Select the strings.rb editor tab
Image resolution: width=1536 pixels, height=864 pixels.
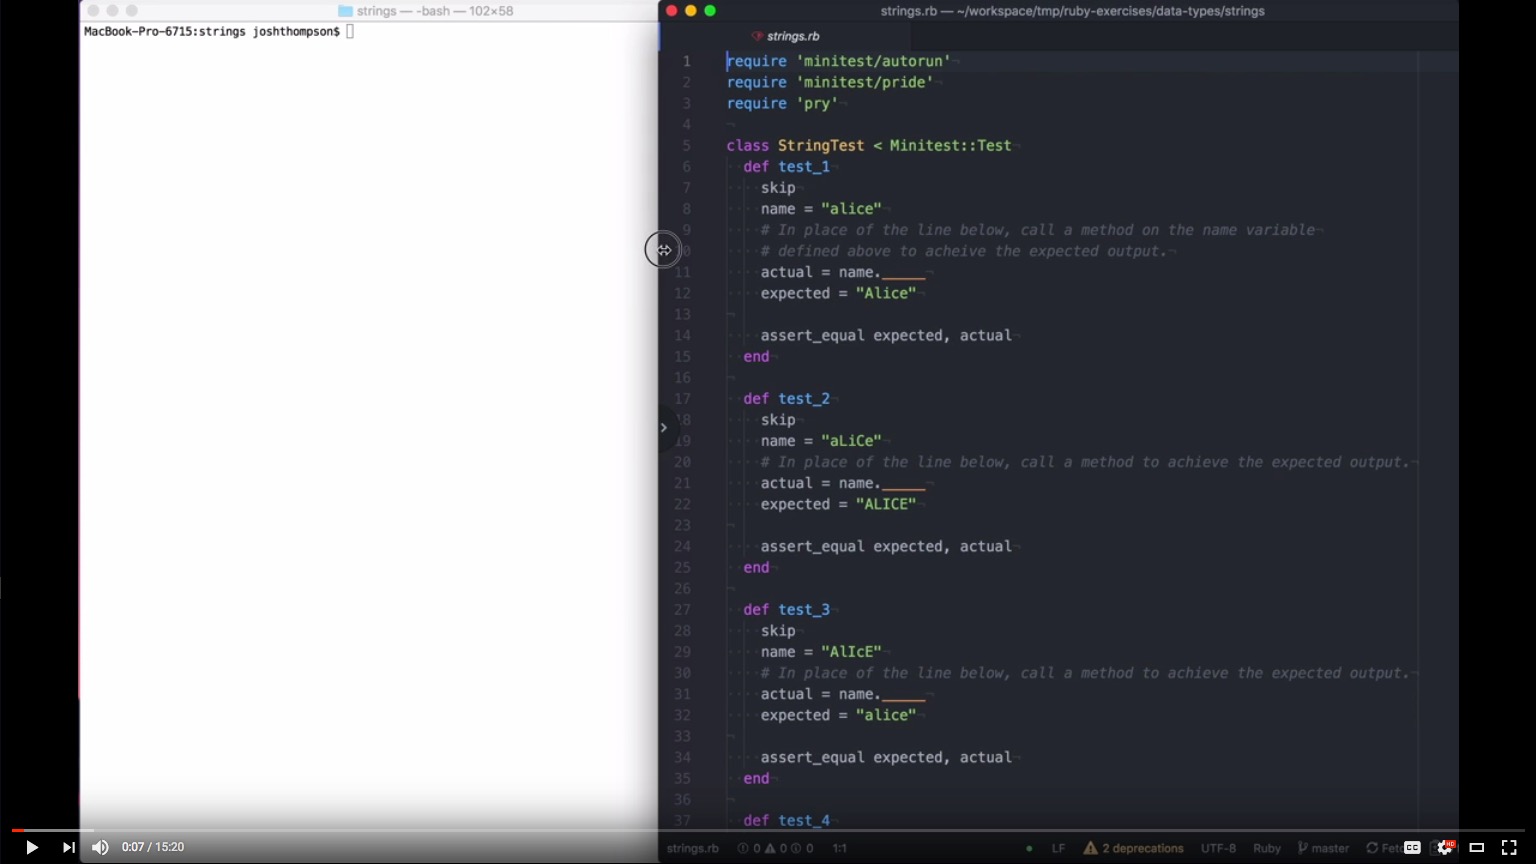click(x=792, y=36)
